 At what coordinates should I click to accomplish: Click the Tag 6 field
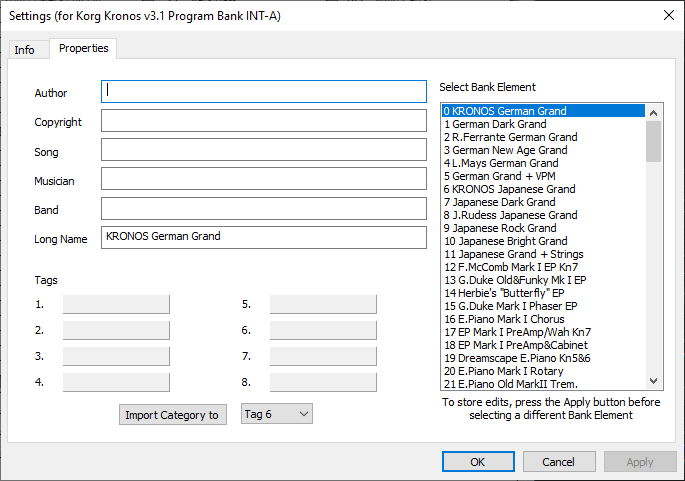pos(323,330)
